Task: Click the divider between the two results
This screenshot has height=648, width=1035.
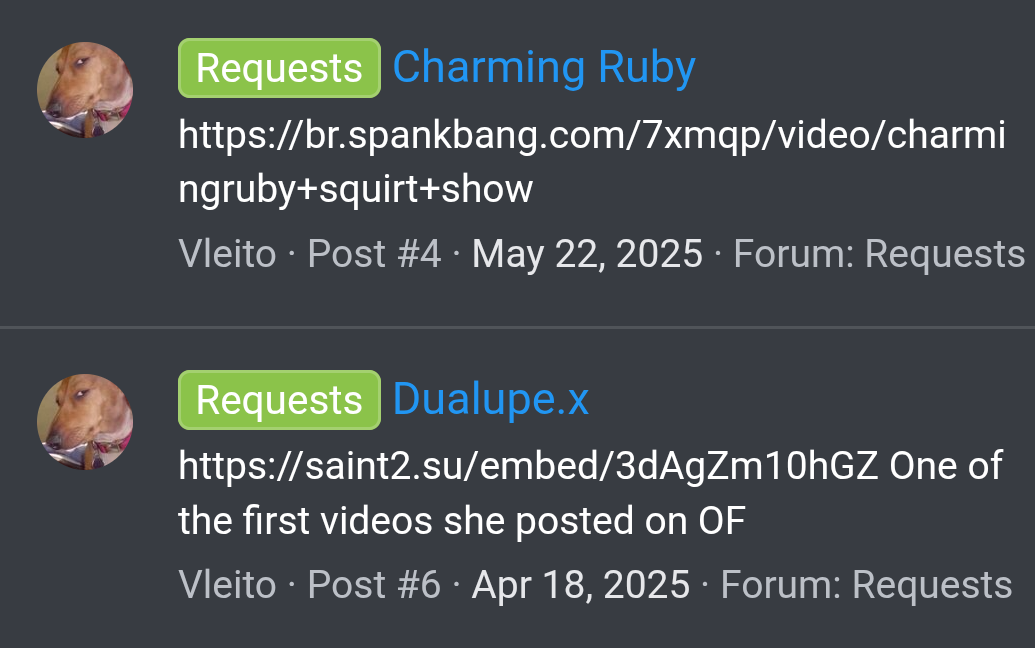Action: click(518, 327)
